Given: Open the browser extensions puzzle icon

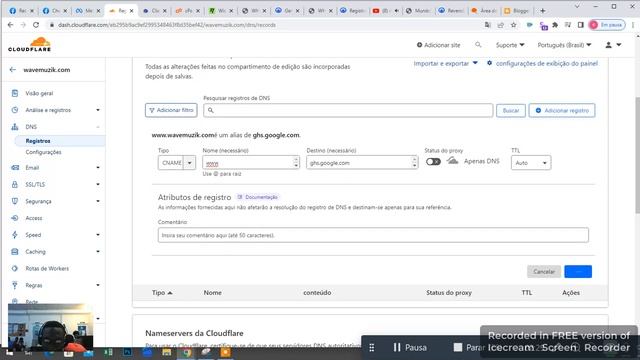Looking at the screenshot, I should click(x=555, y=25).
